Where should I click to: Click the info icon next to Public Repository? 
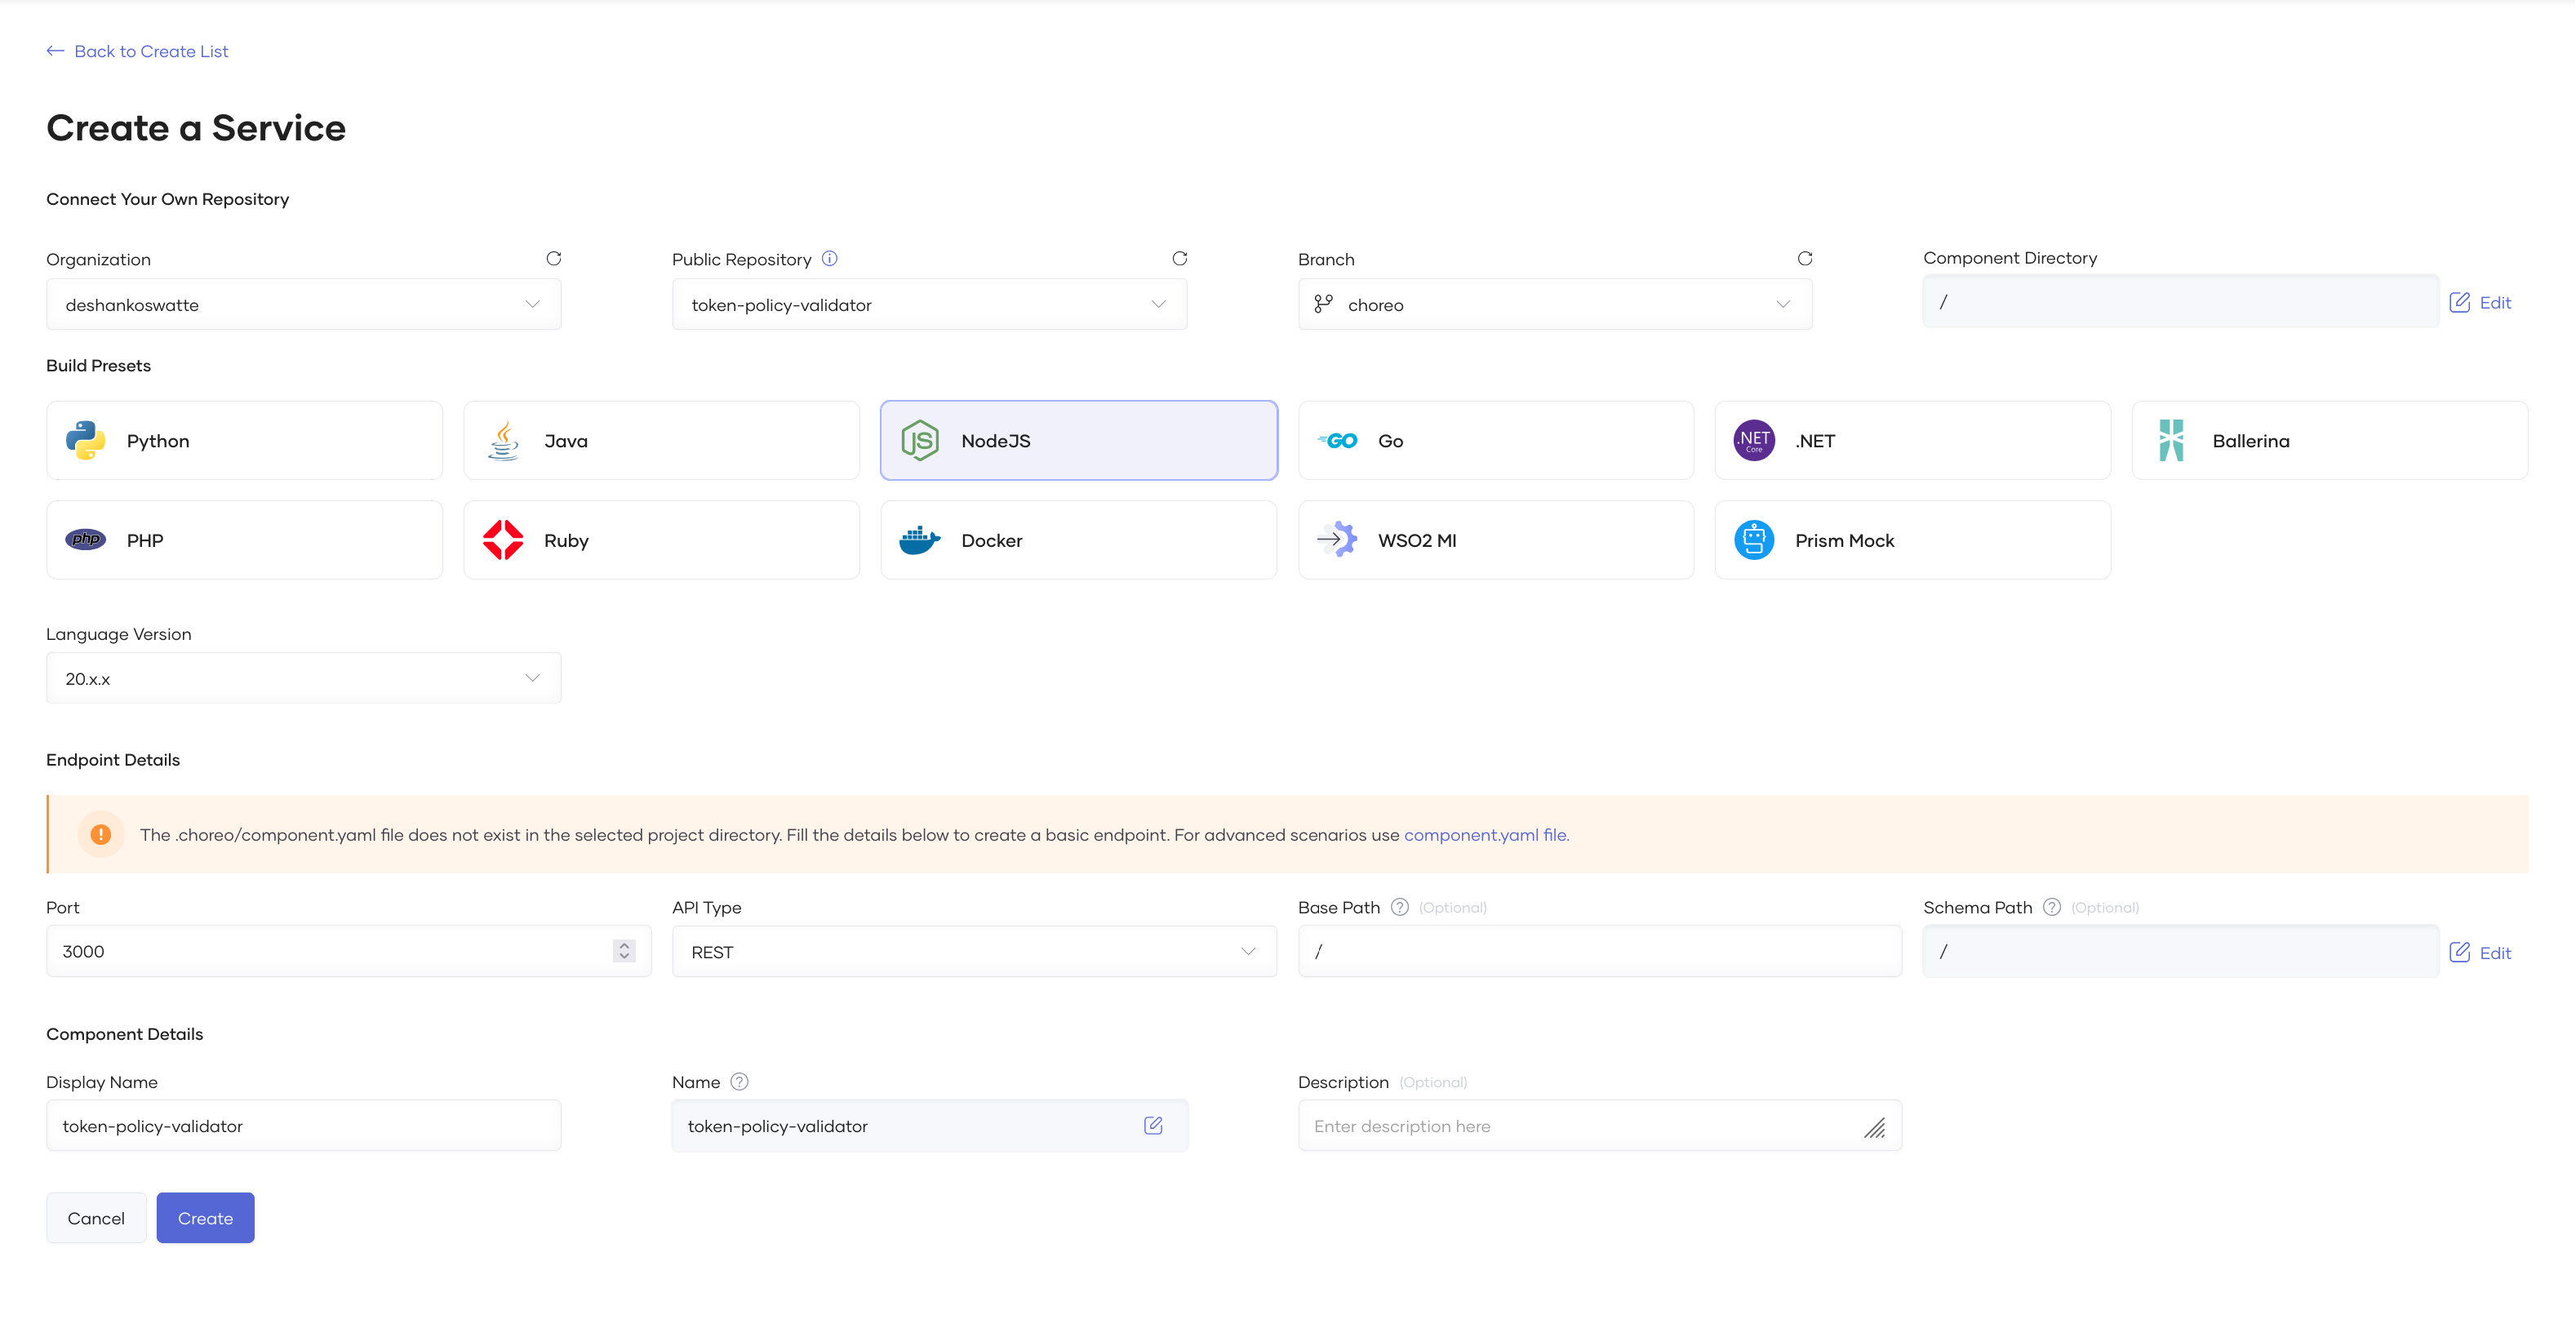829,258
